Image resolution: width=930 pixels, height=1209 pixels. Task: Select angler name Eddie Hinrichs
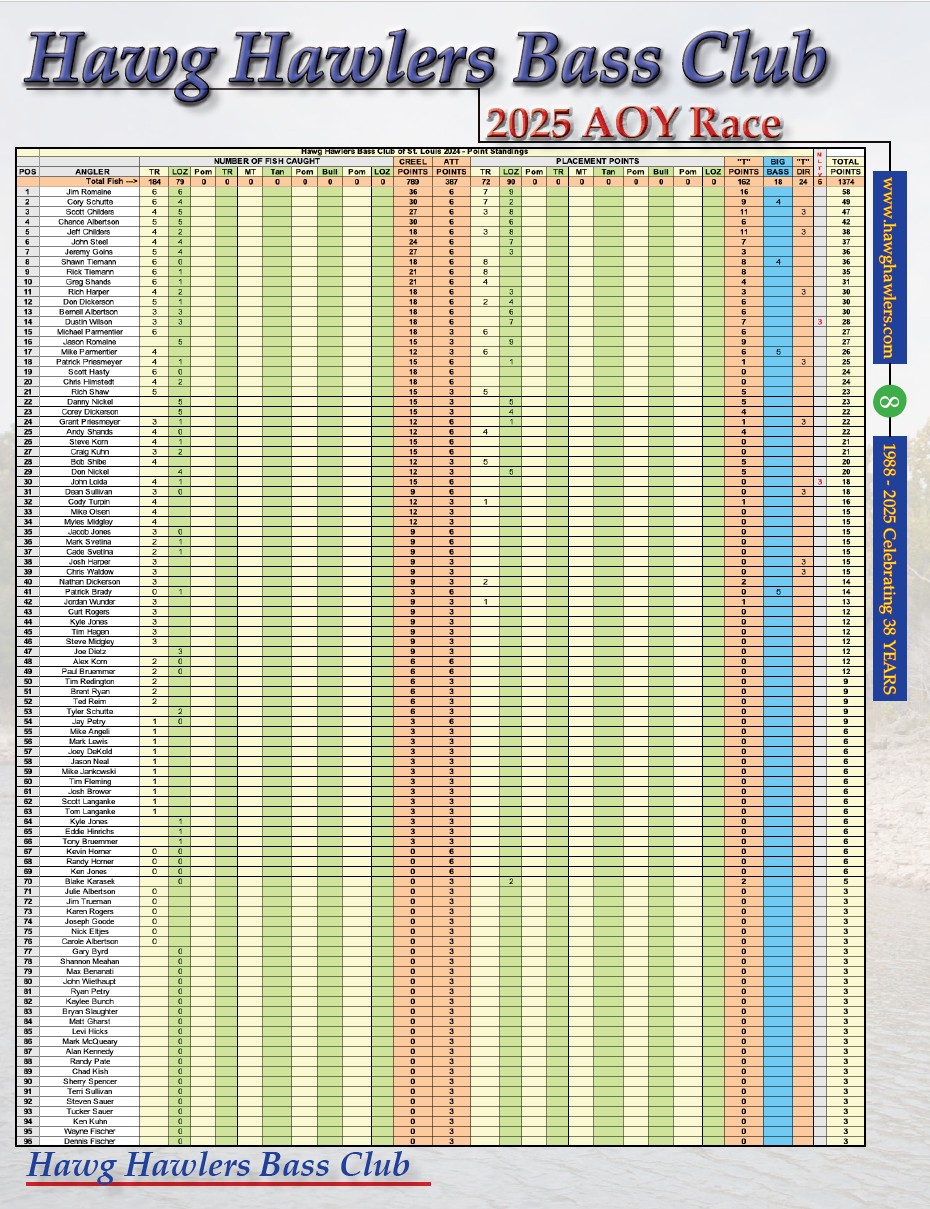(x=89, y=831)
